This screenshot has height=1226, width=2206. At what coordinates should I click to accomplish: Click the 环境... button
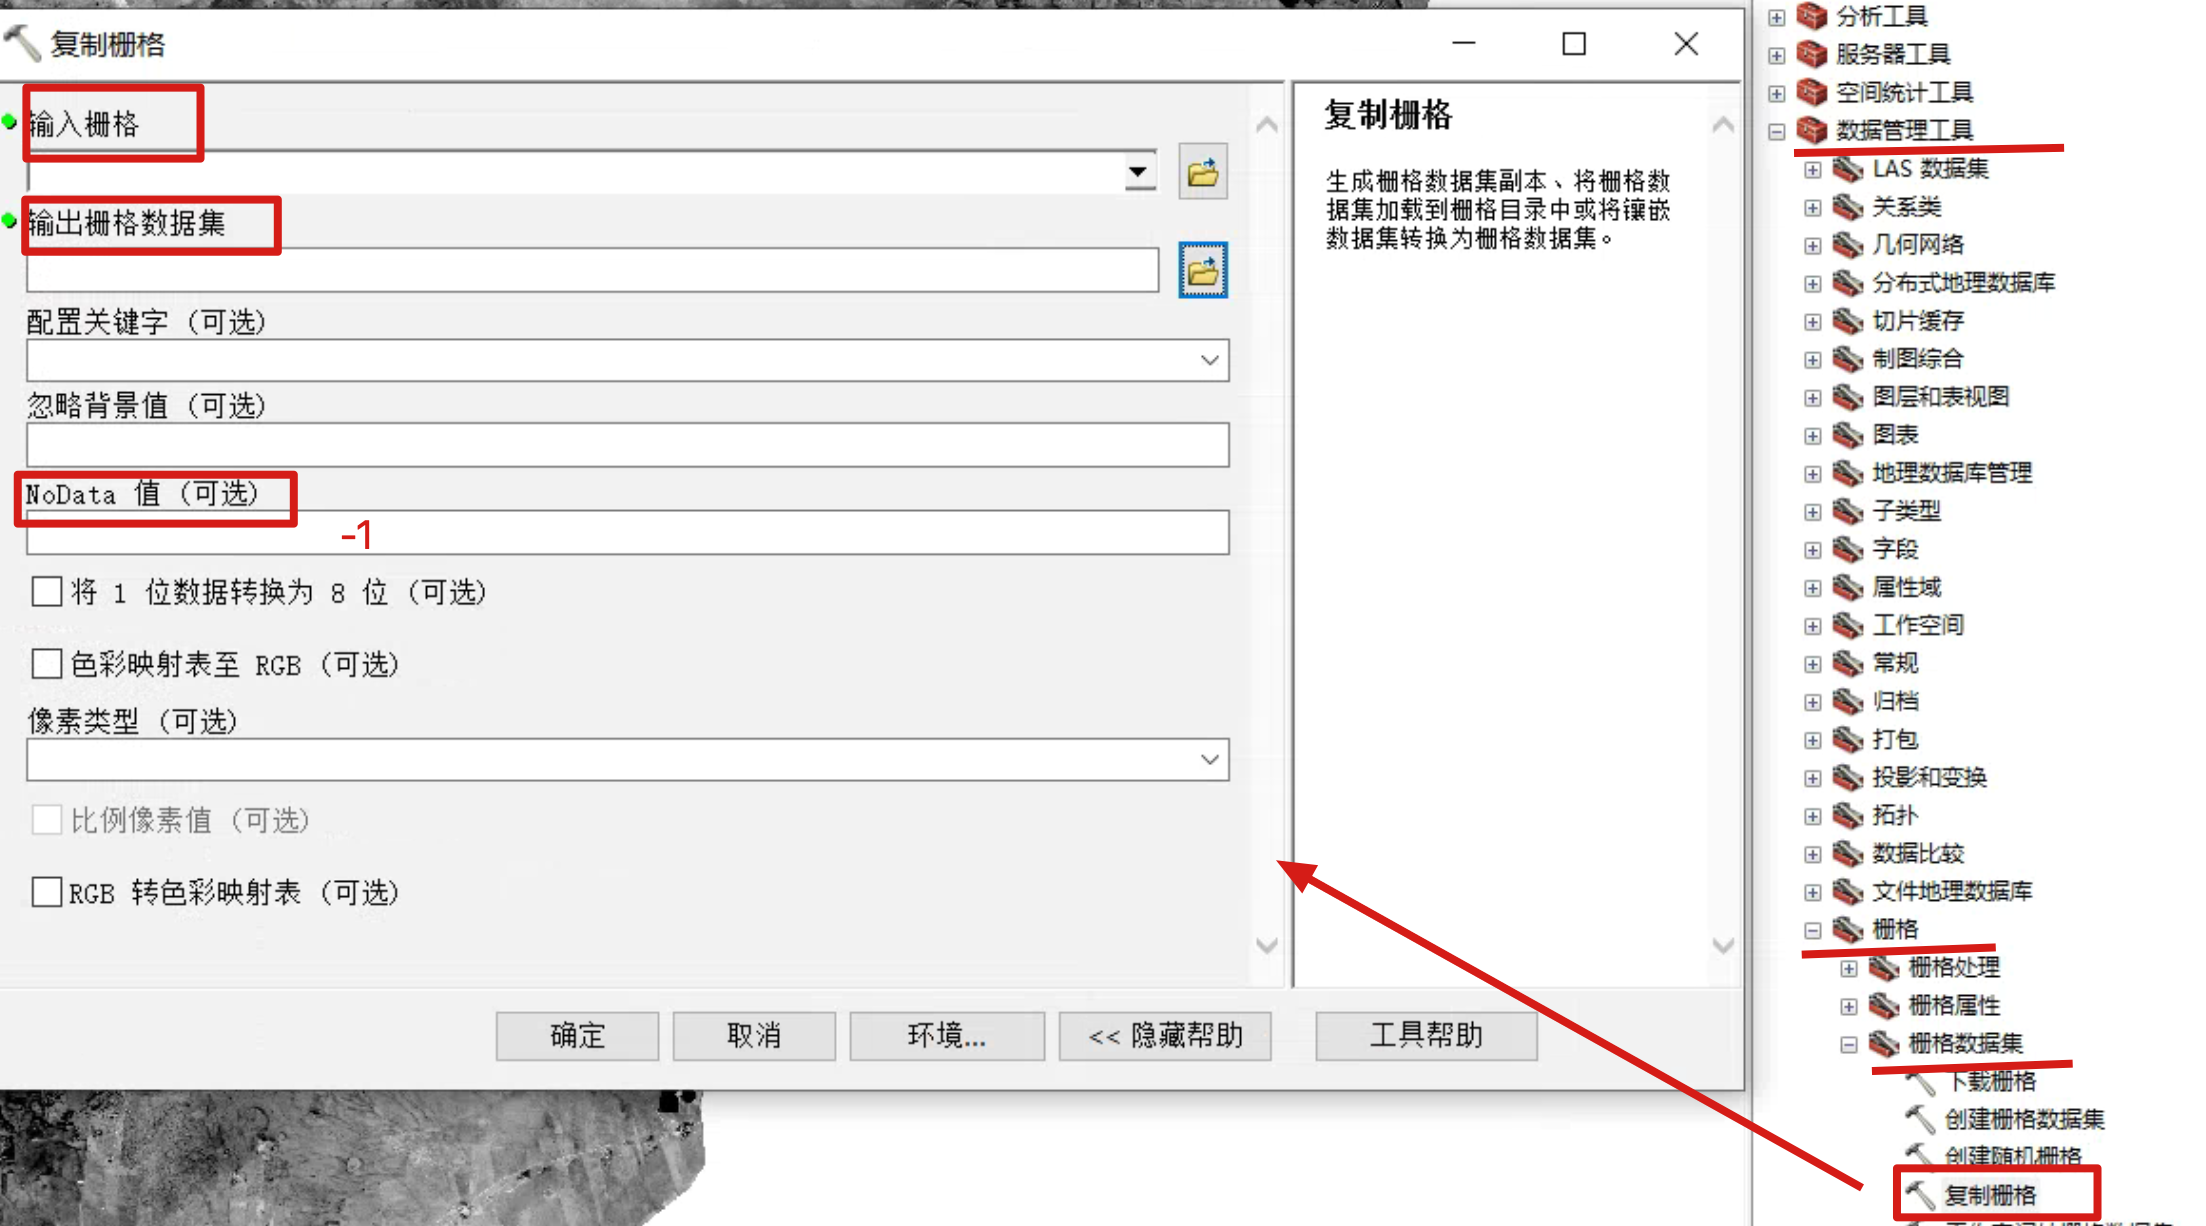tap(946, 1036)
